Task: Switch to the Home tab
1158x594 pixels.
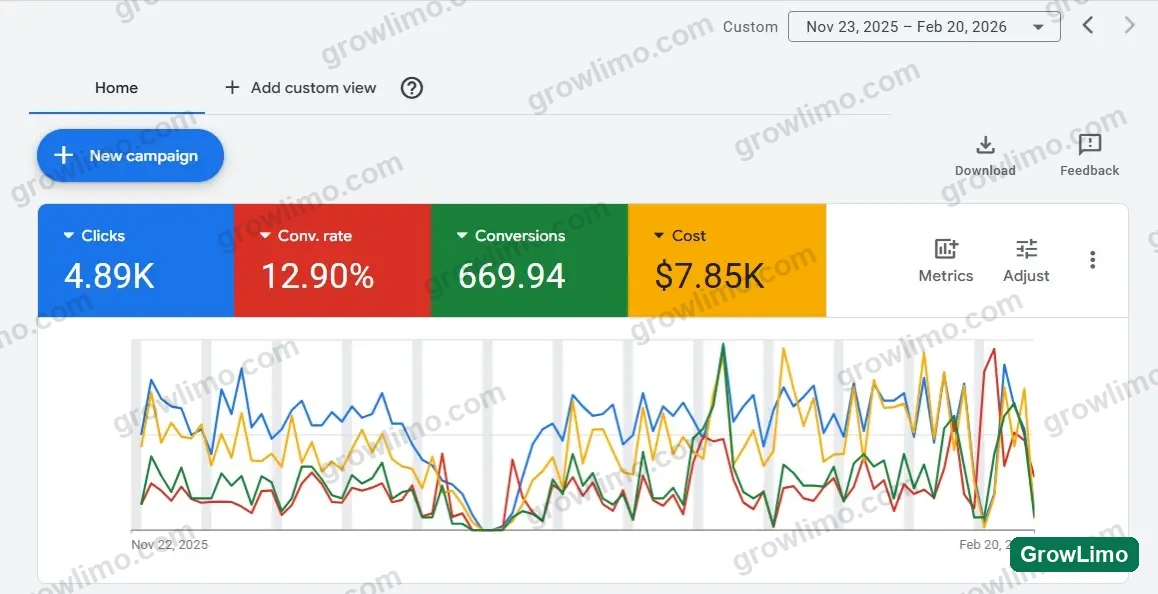Action: [x=116, y=88]
